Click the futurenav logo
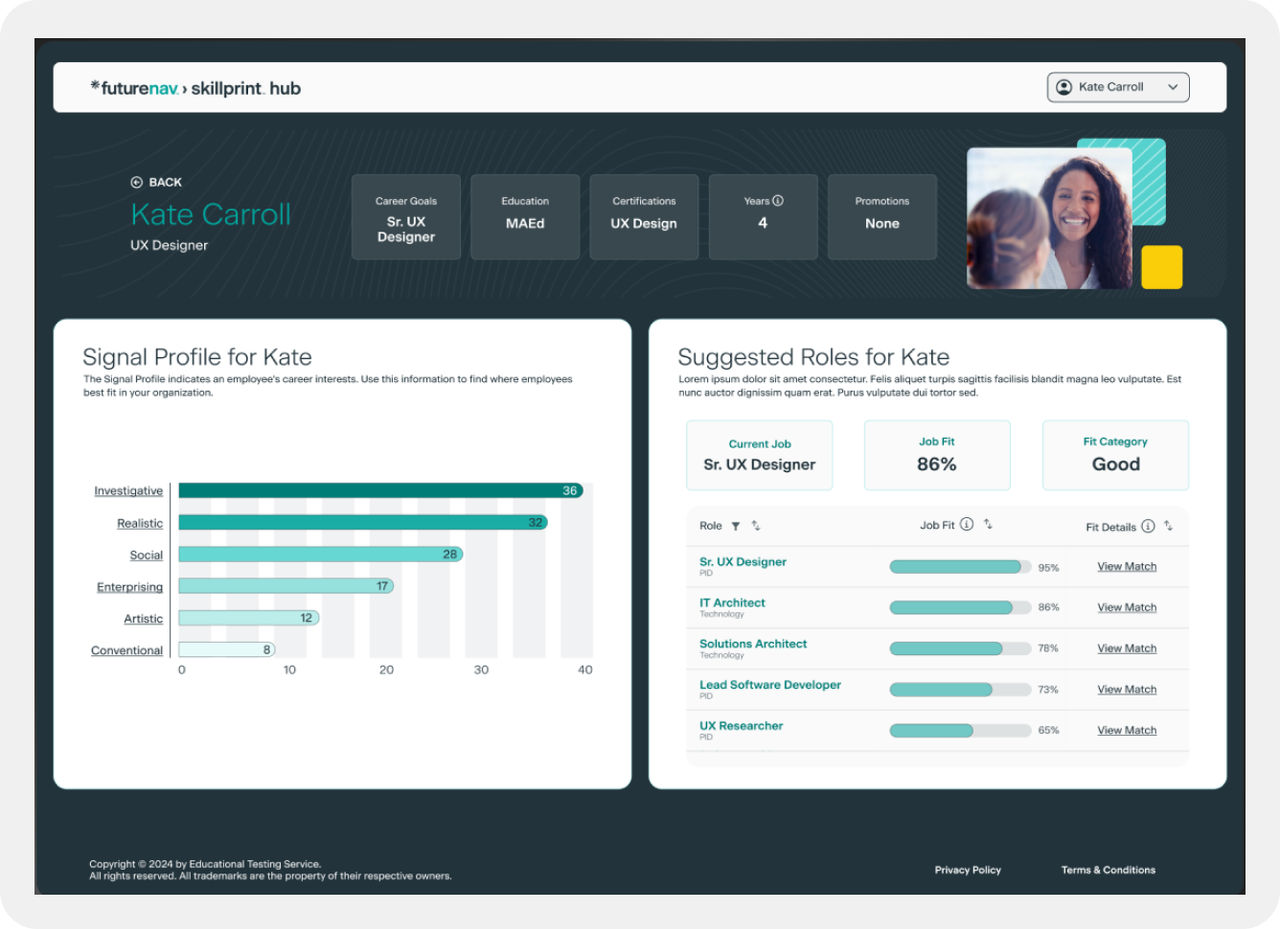1280x929 pixels. [x=135, y=88]
